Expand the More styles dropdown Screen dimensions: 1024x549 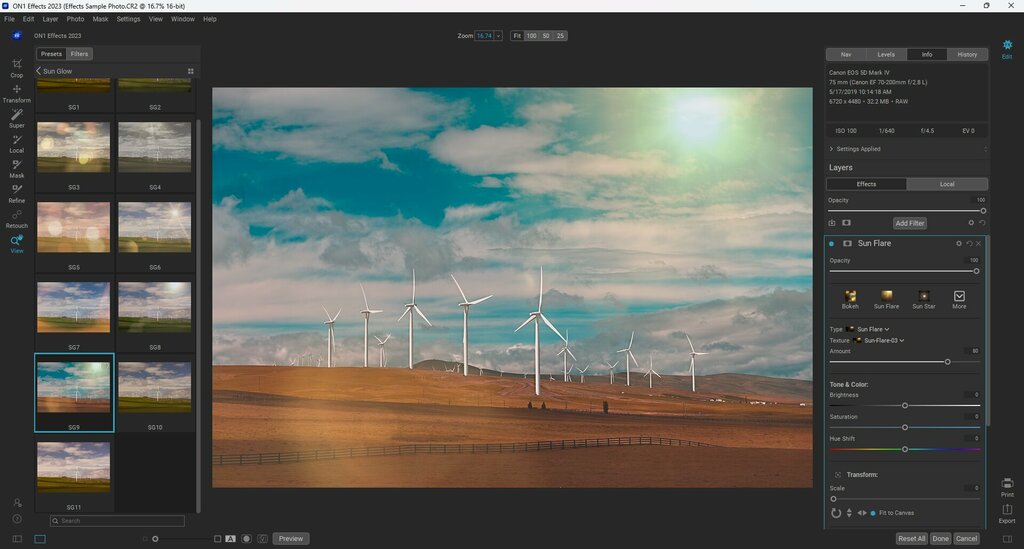(x=959, y=300)
